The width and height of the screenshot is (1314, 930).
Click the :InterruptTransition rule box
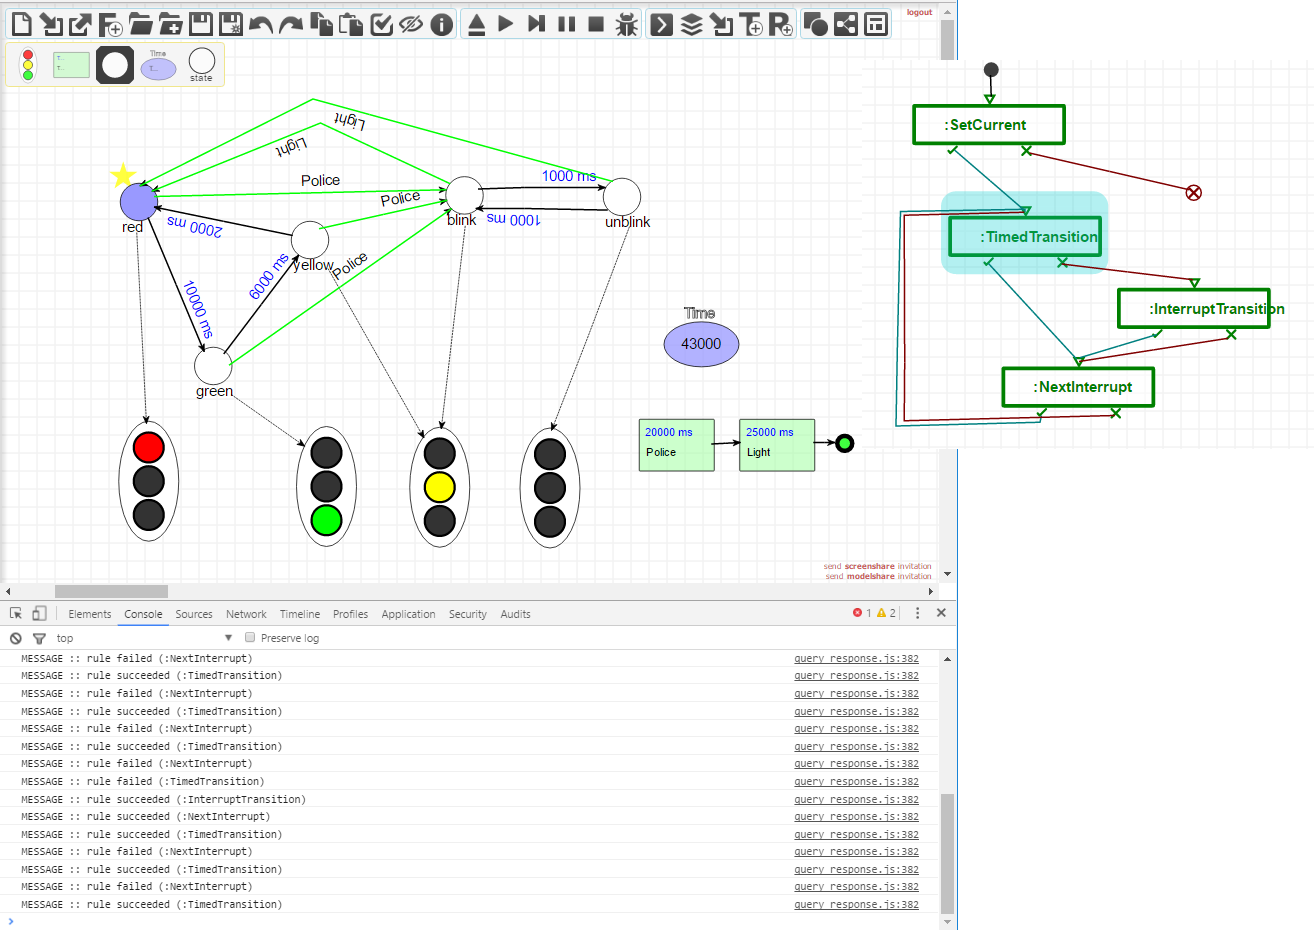[1194, 309]
